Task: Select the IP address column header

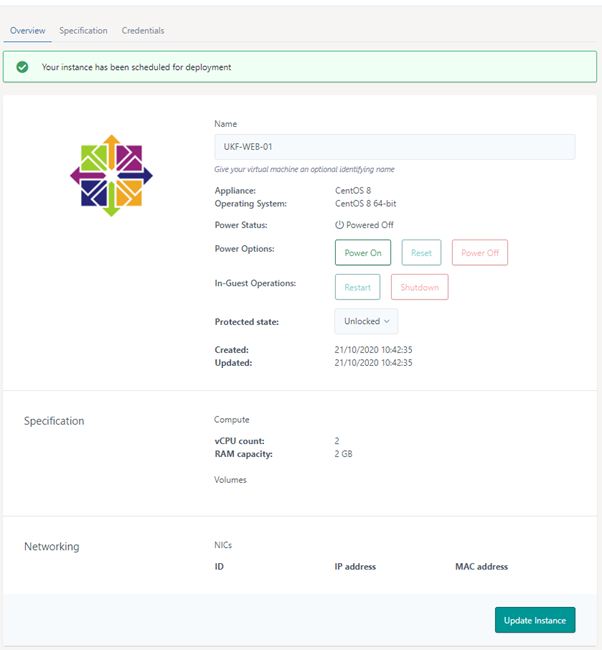Action: click(355, 567)
